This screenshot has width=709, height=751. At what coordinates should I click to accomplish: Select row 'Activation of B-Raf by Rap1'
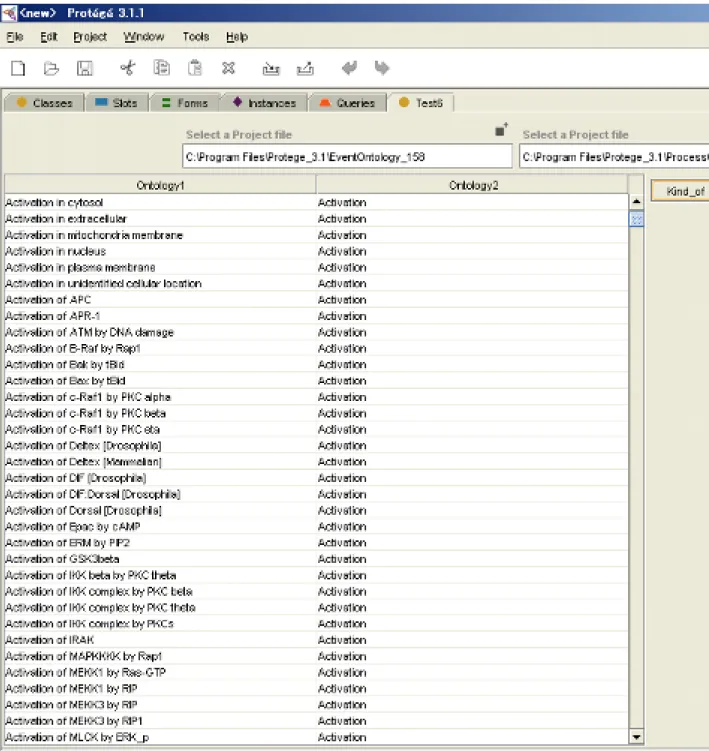coord(316,349)
